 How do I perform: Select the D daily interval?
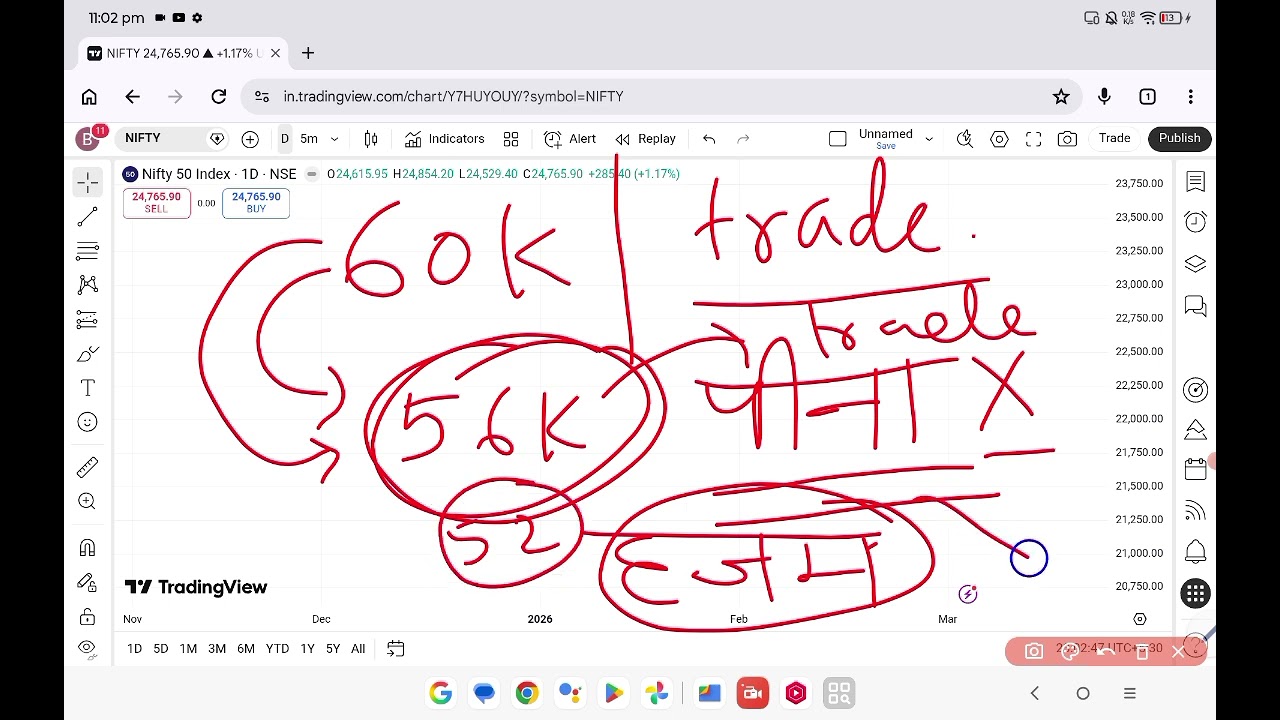click(285, 139)
